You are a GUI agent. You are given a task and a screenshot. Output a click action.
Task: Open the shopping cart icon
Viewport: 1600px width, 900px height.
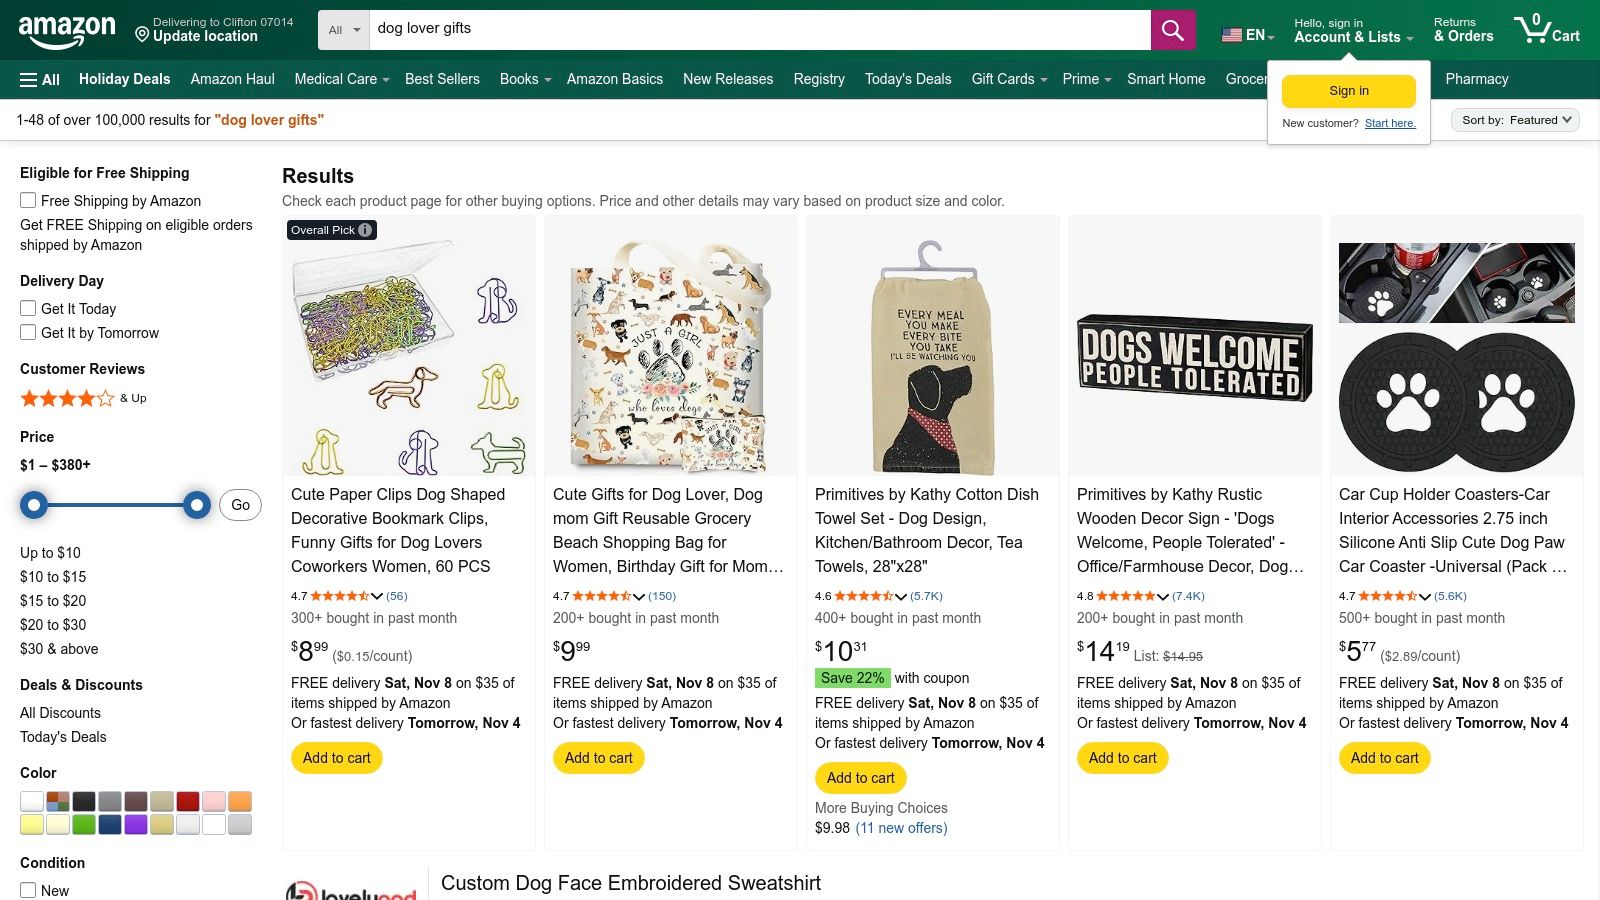[x=1546, y=29]
